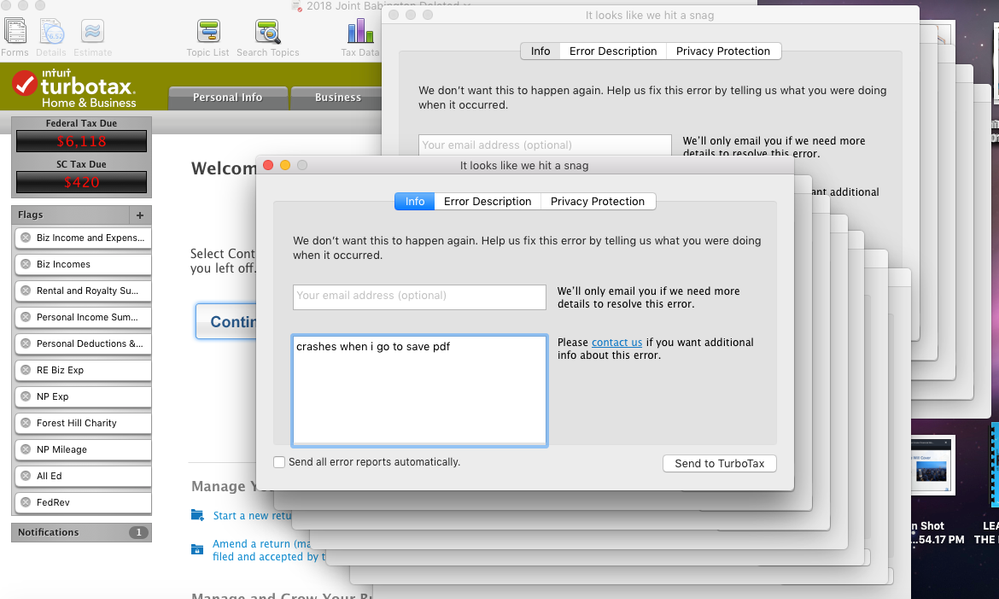999x599 pixels.
Task: Click the Start a new return link
Action: pos(252,516)
